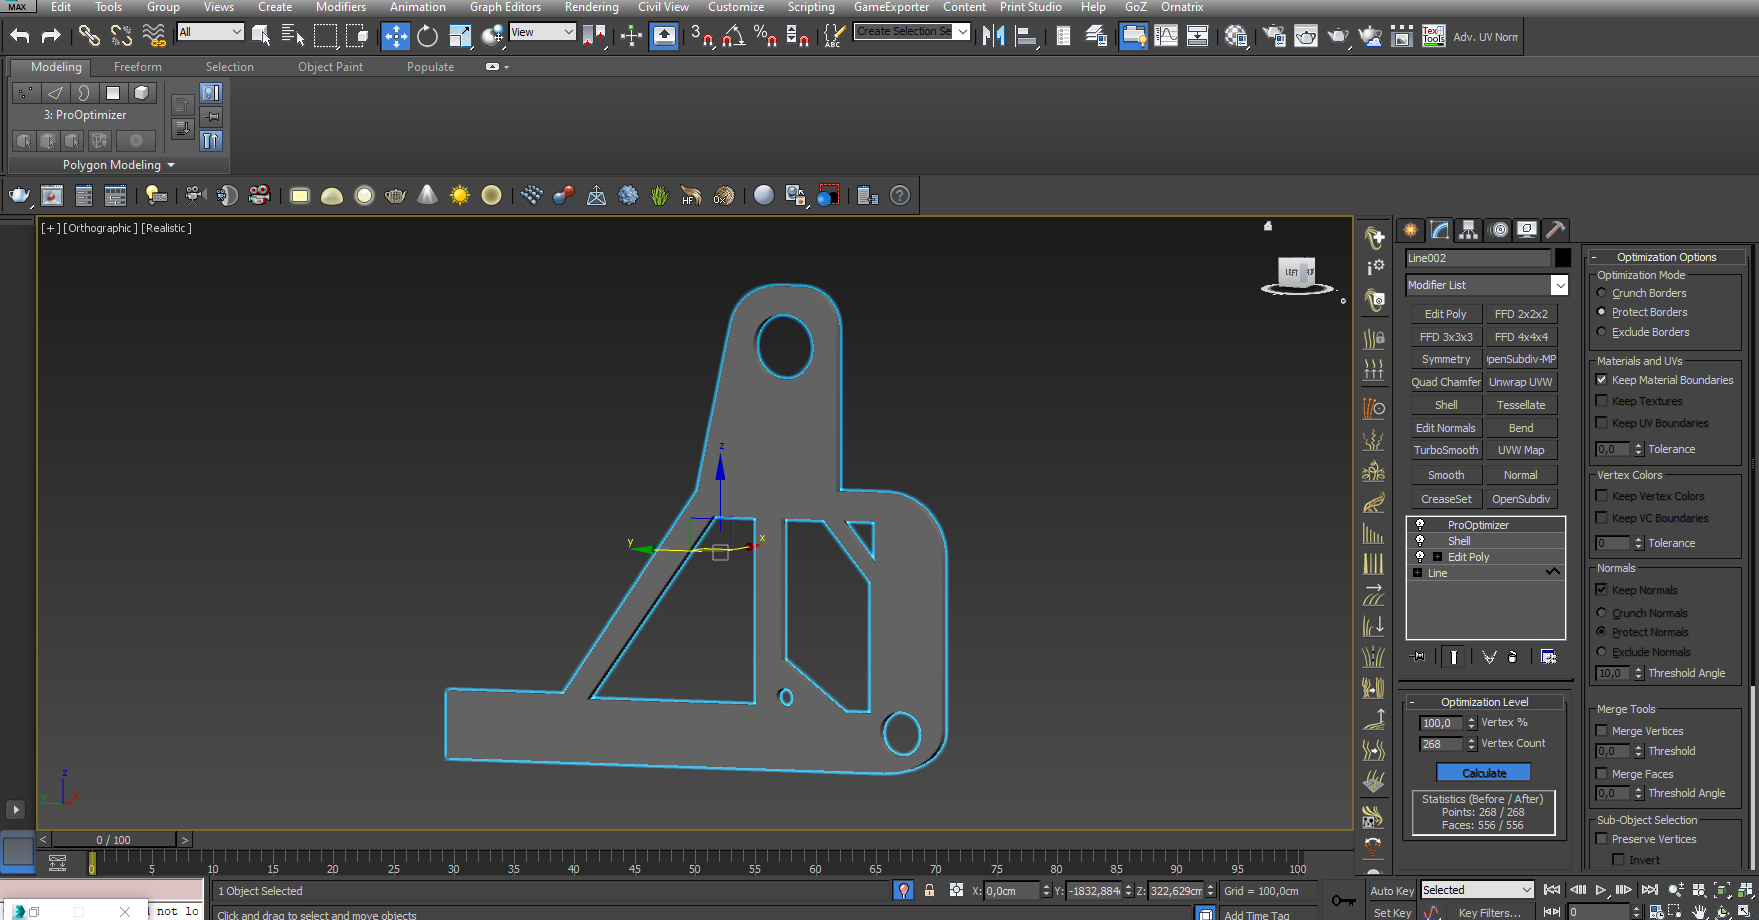The image size is (1759, 920).
Task: Activate the Select and Rotate tool
Action: pos(428,37)
